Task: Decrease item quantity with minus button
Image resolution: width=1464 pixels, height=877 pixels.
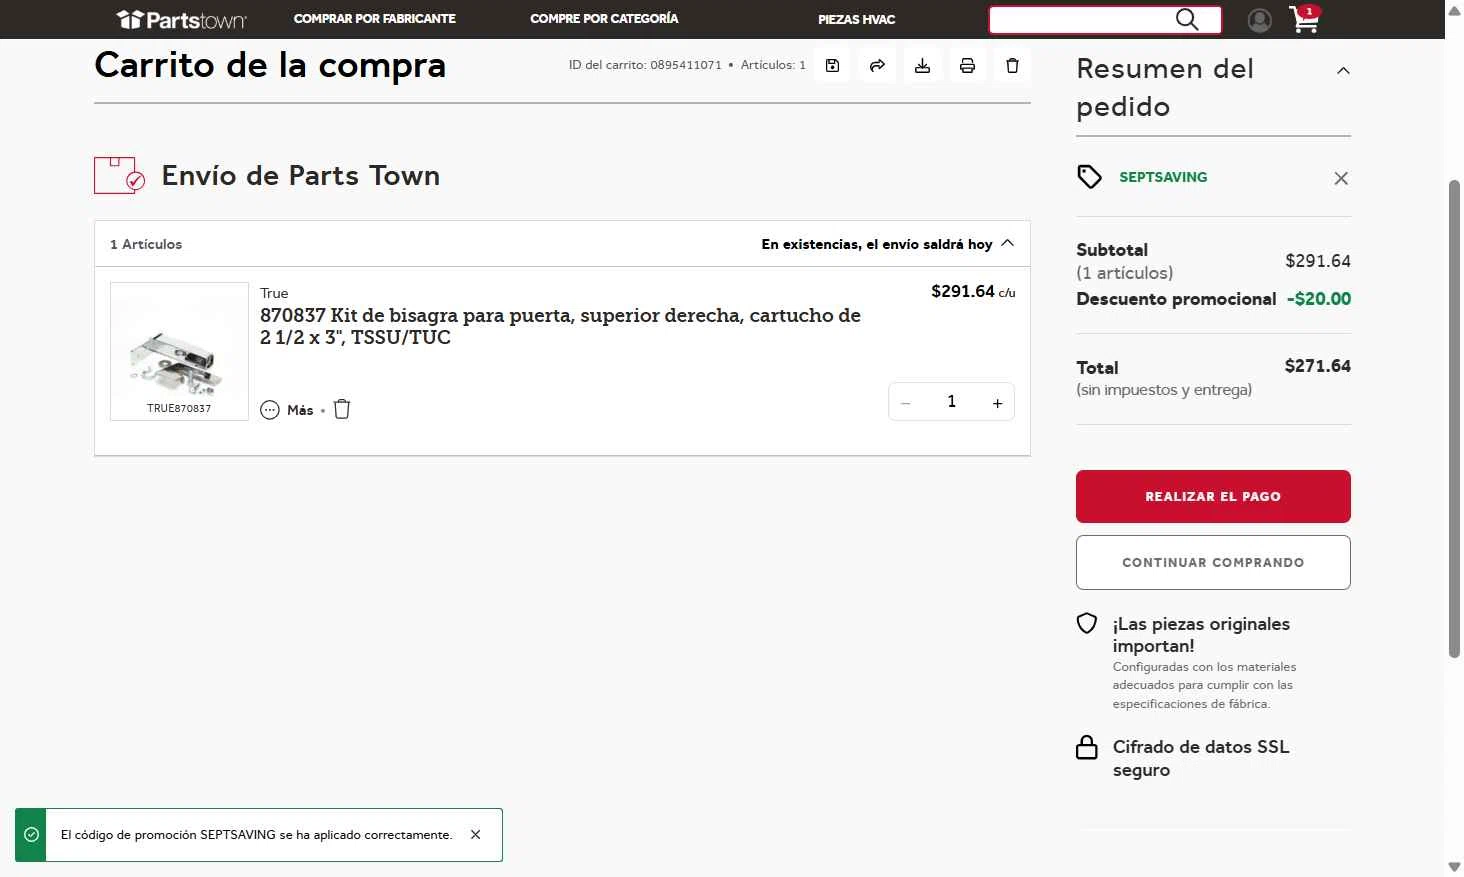Action: point(906,403)
